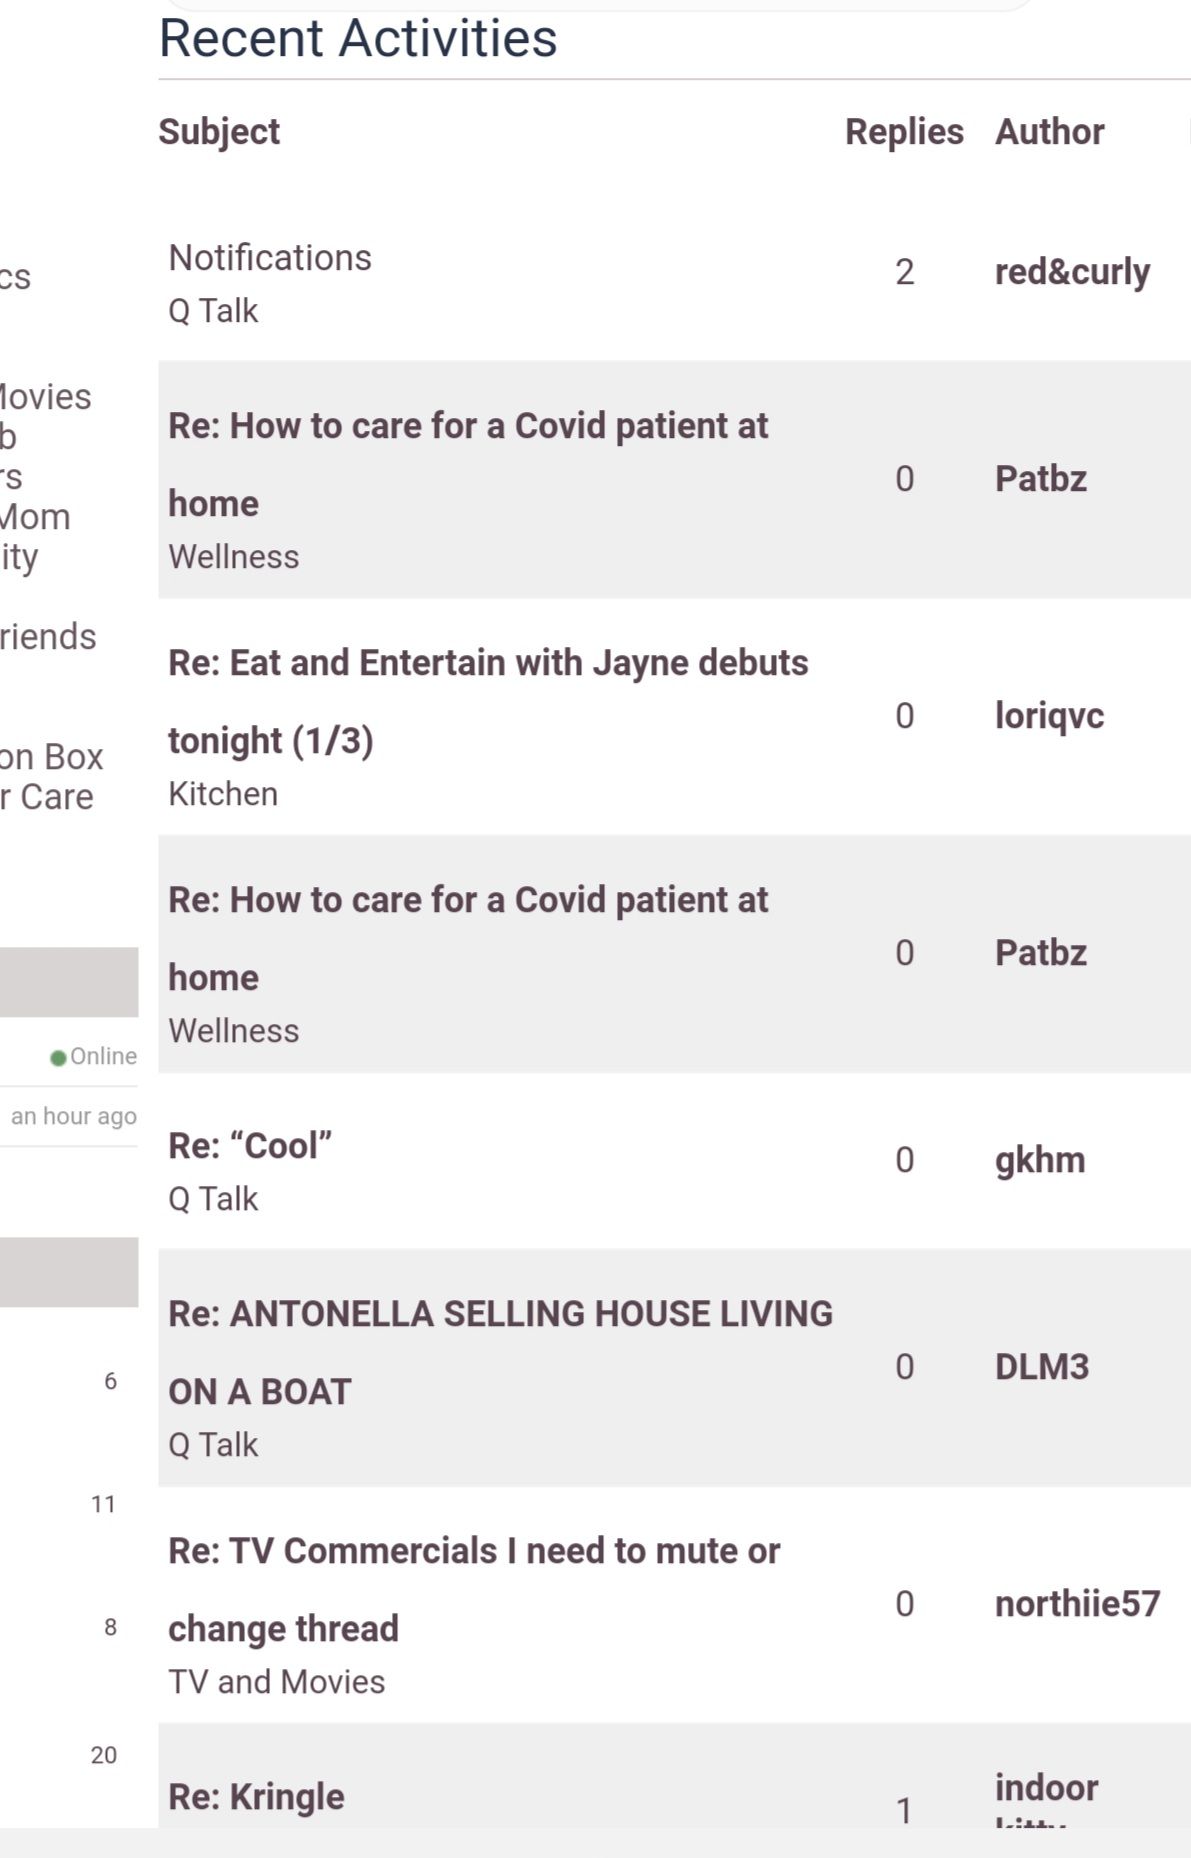Go to the TV and Movies board

tap(276, 1682)
